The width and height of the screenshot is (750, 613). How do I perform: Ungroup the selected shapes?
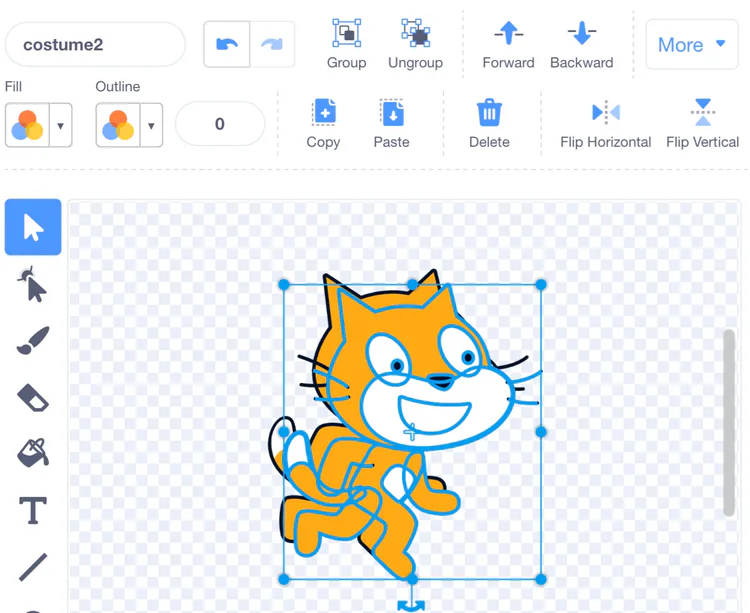coord(415,44)
